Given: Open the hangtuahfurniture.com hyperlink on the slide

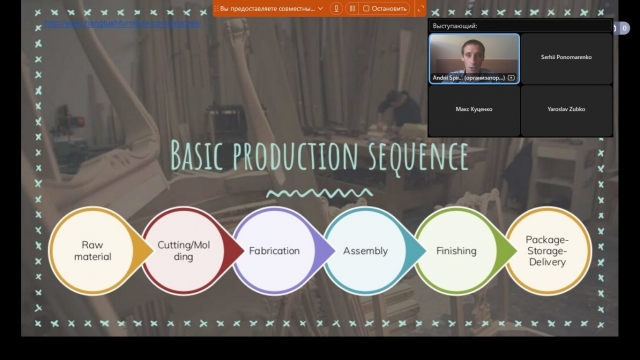Looking at the screenshot, I should pyautogui.click(x=122, y=23).
